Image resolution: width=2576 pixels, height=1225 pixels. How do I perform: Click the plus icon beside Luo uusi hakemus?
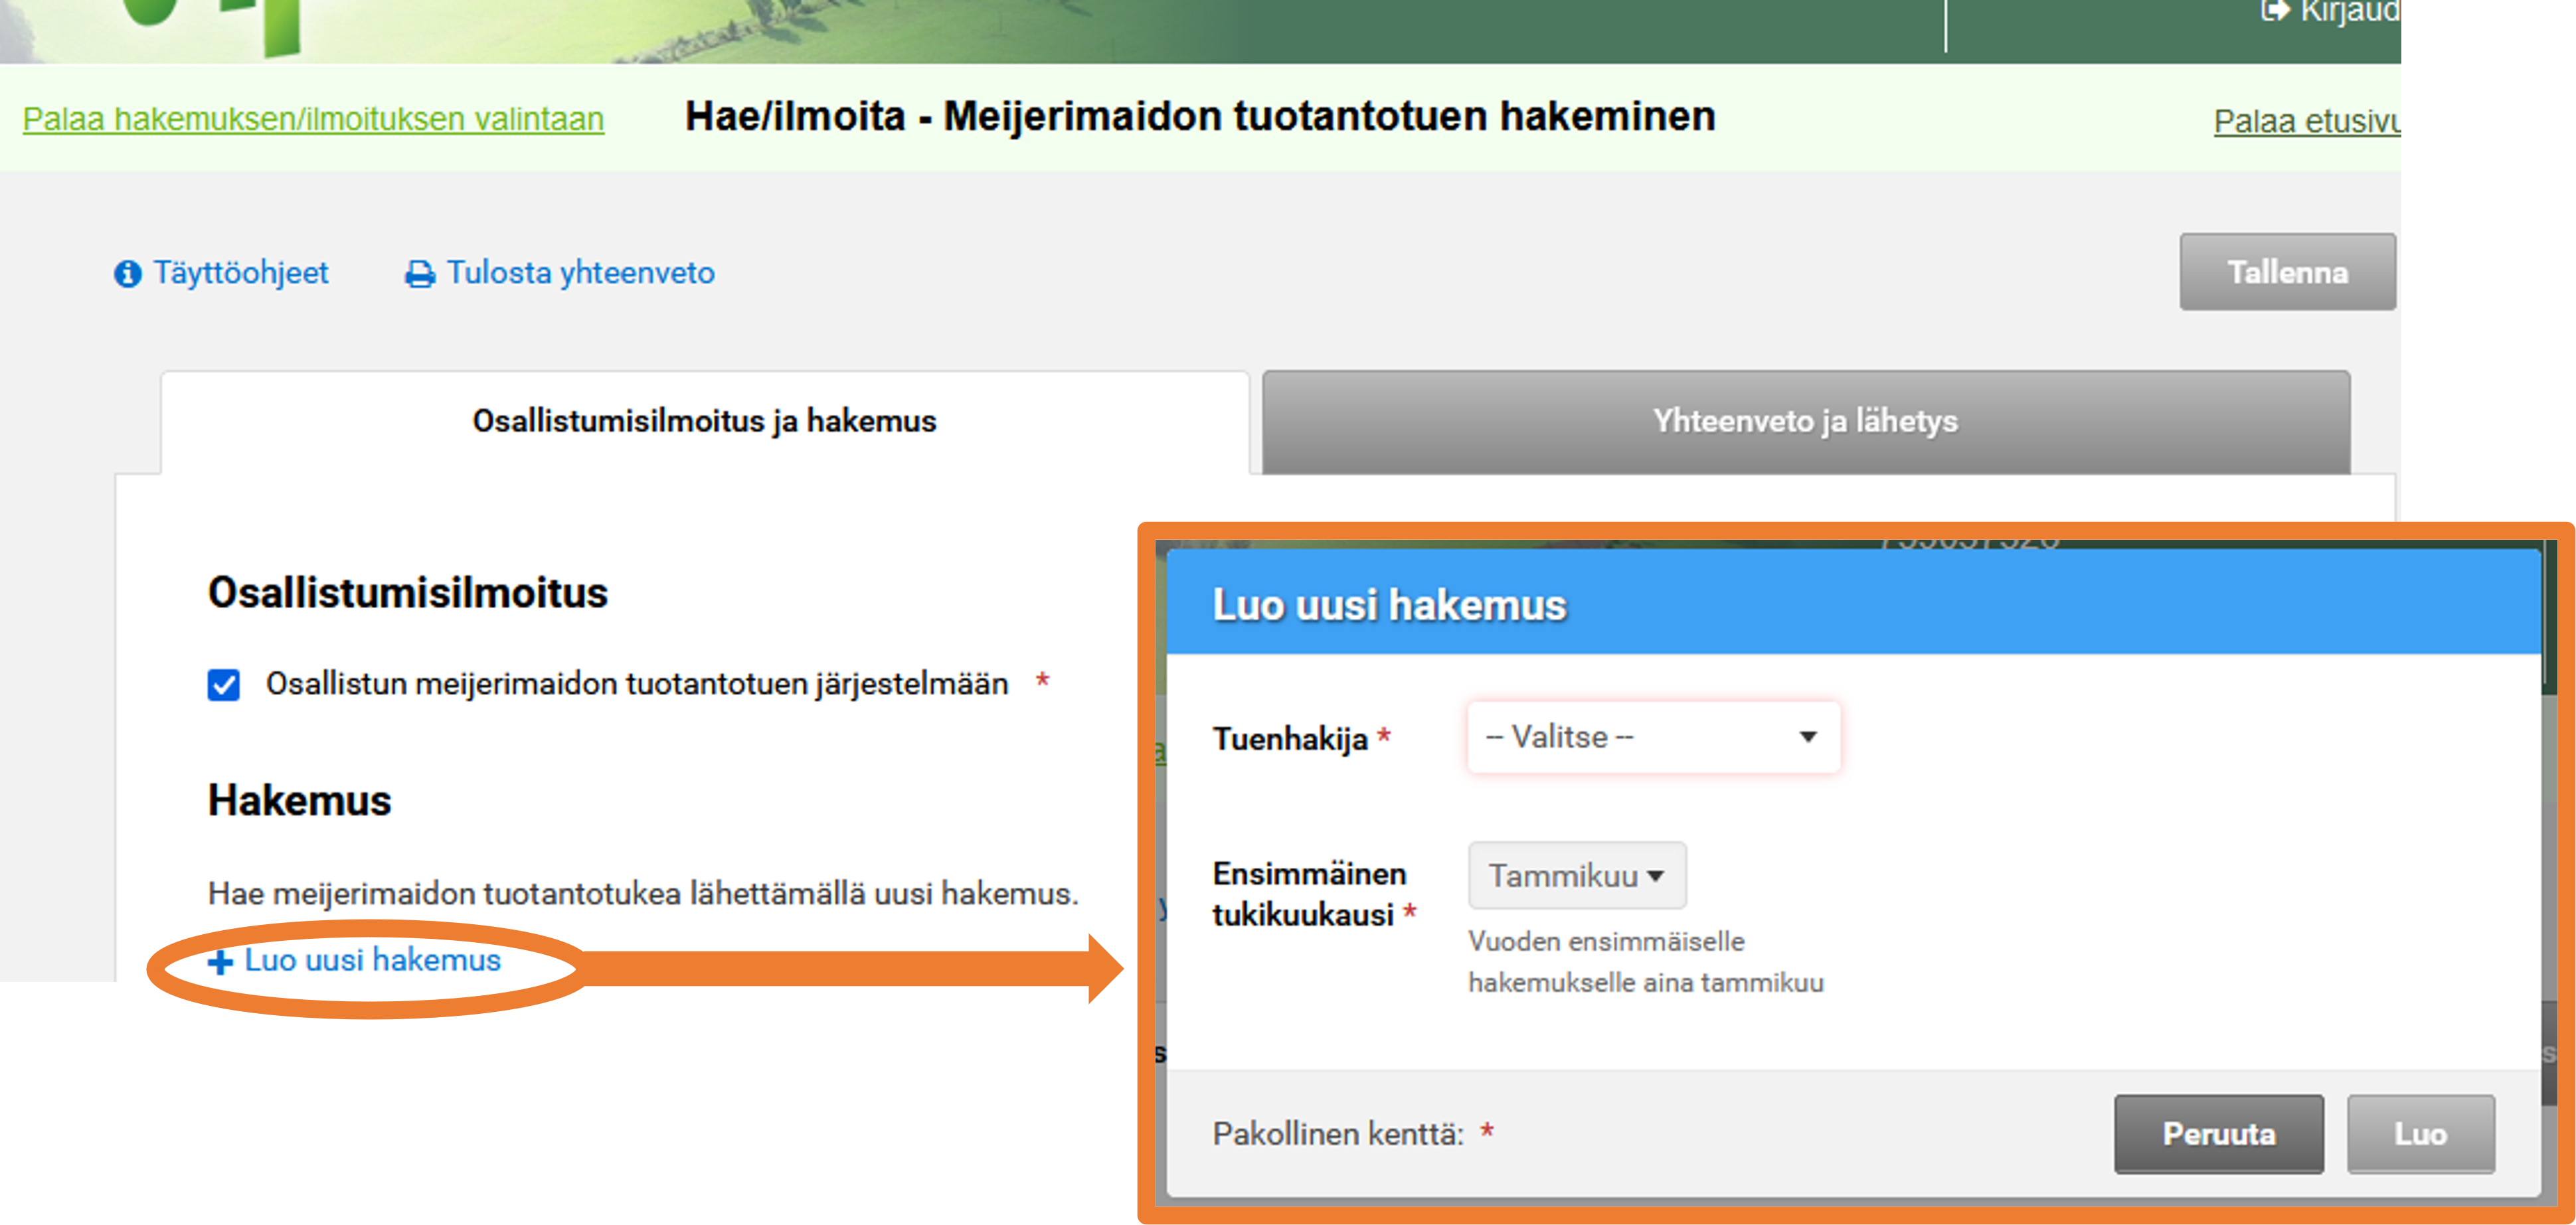219,961
